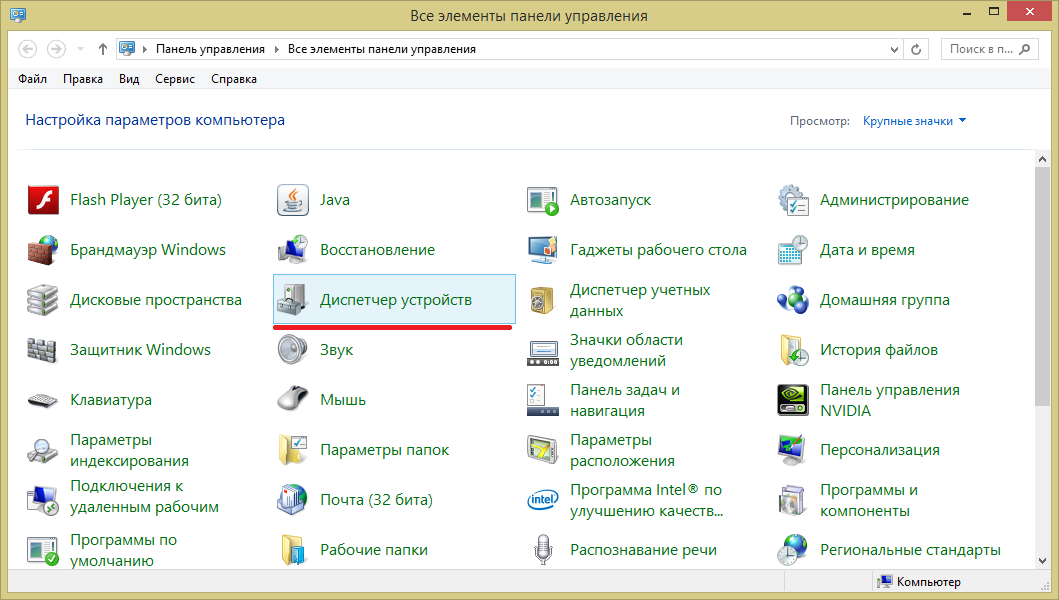Open the Панель управления NVIDIA icon

click(793, 400)
